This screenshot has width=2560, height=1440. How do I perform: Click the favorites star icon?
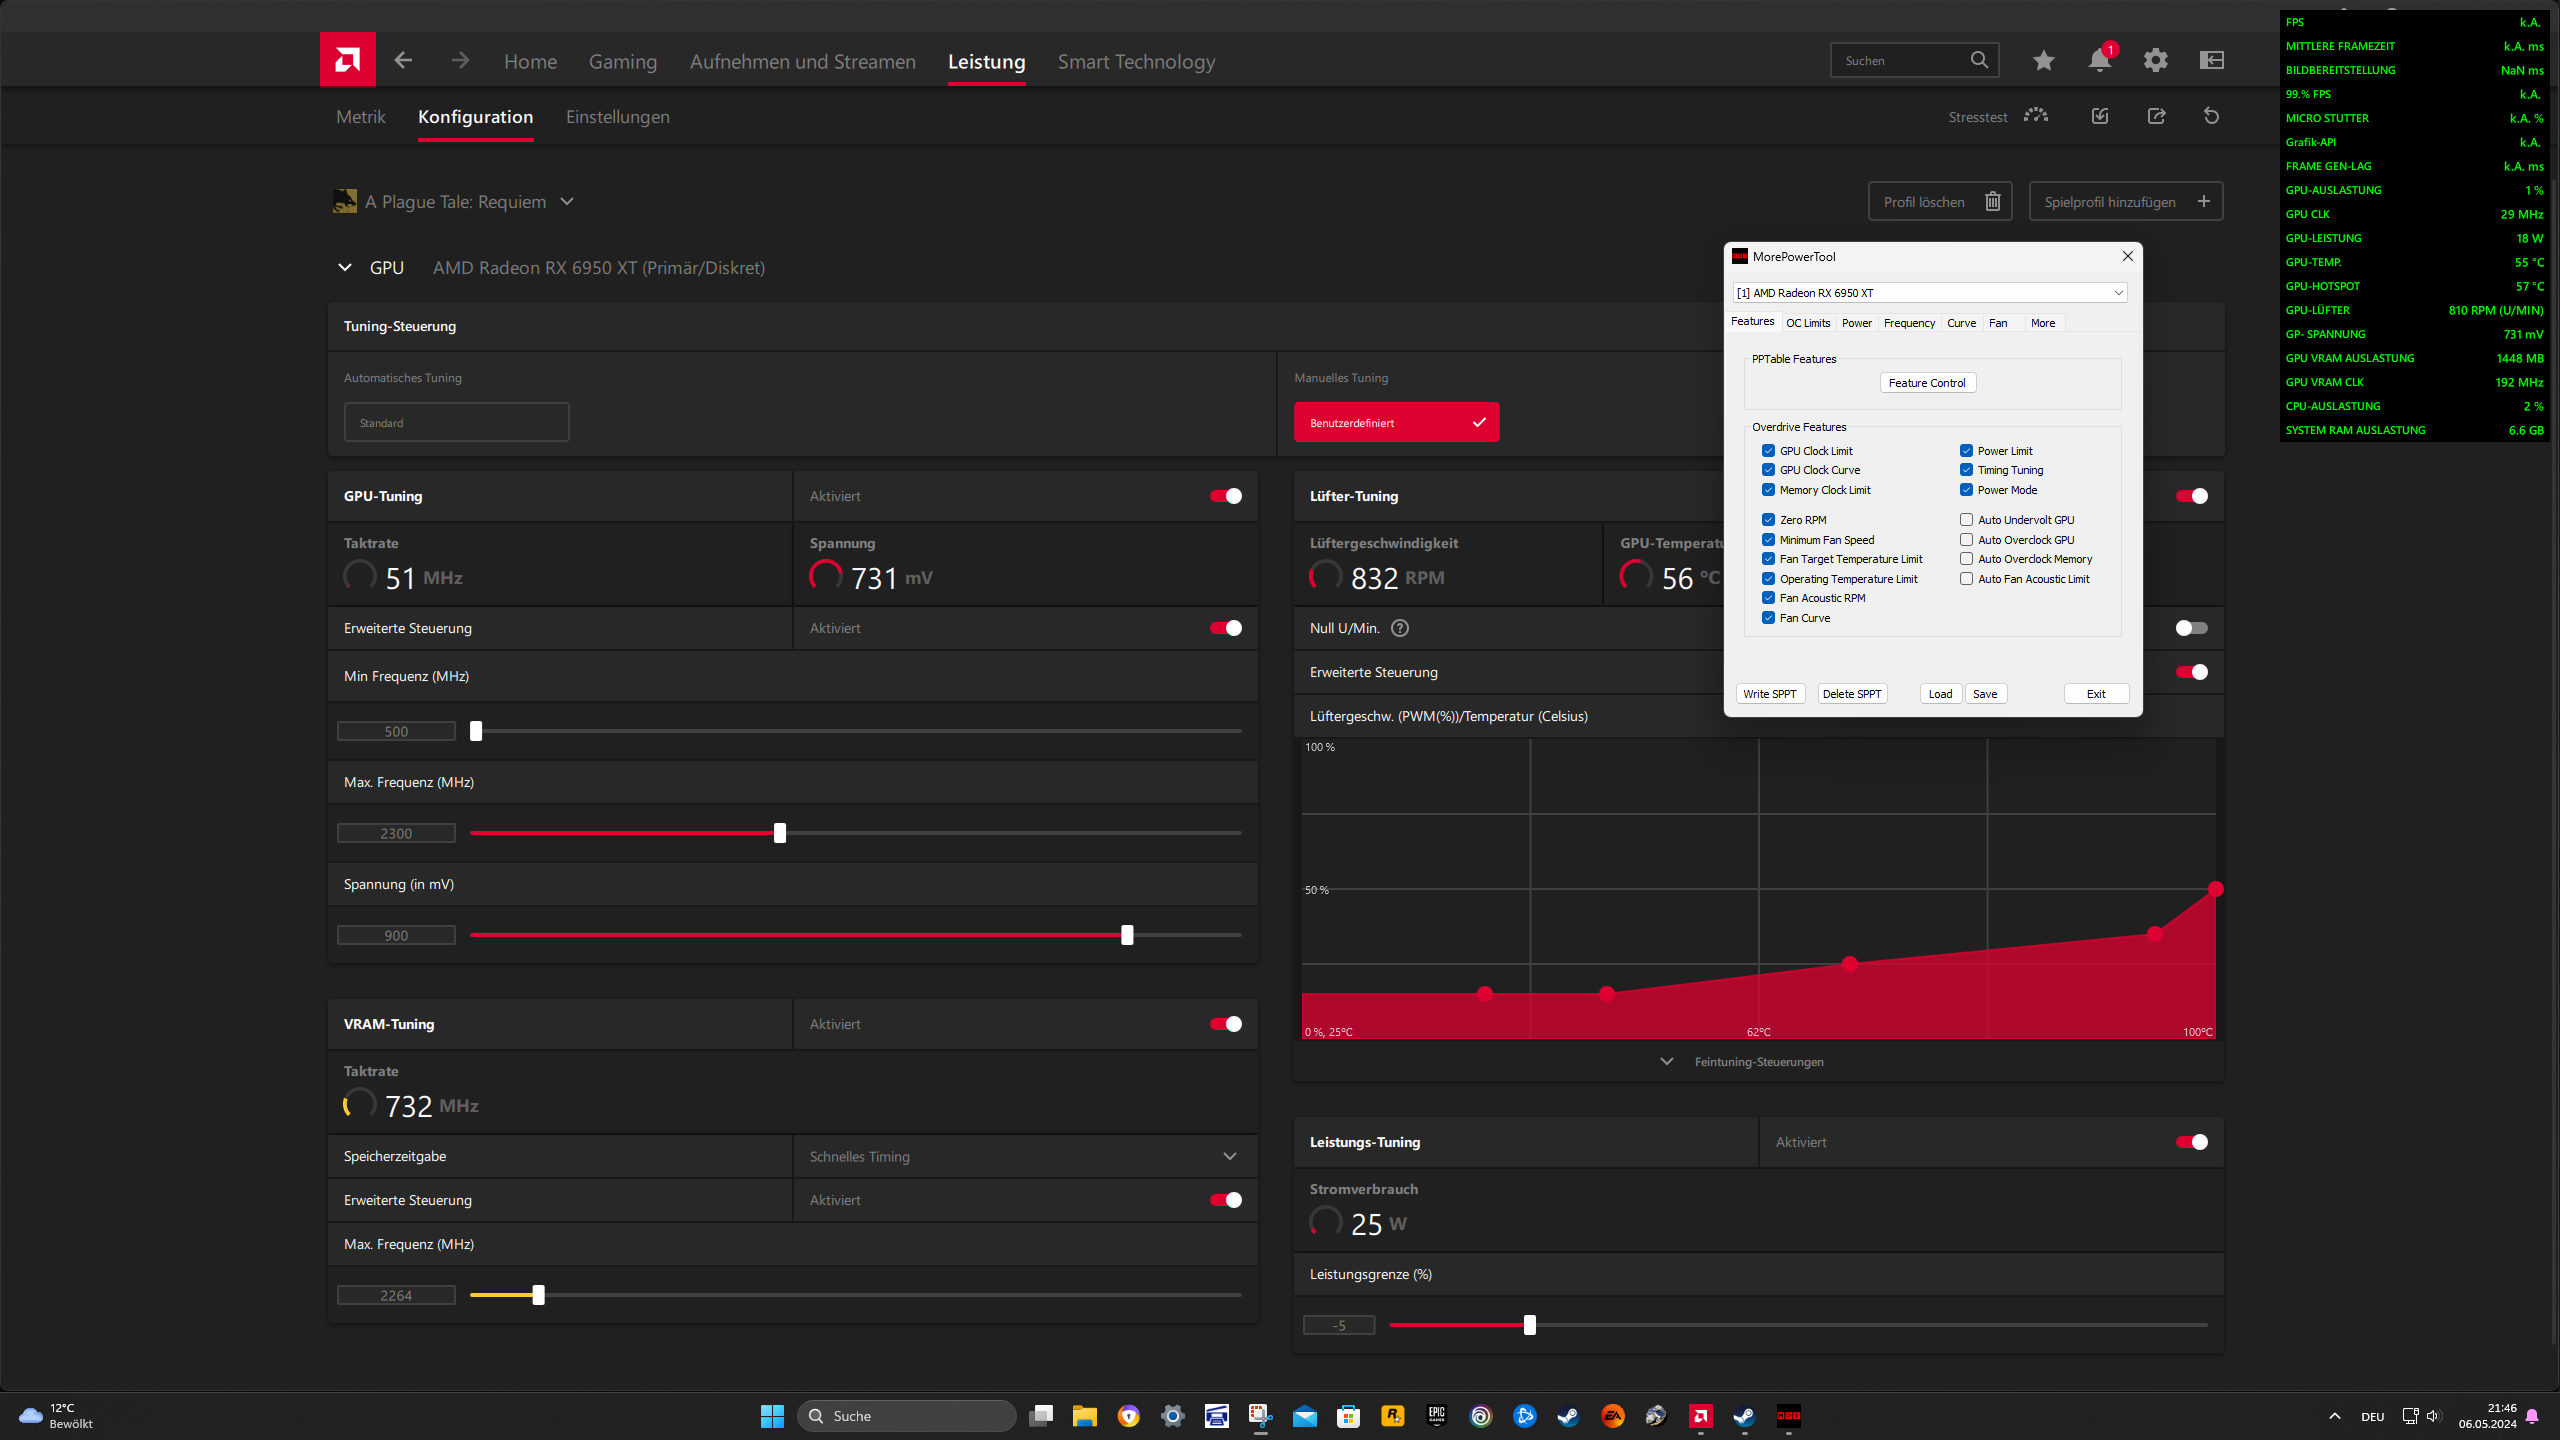click(2043, 61)
